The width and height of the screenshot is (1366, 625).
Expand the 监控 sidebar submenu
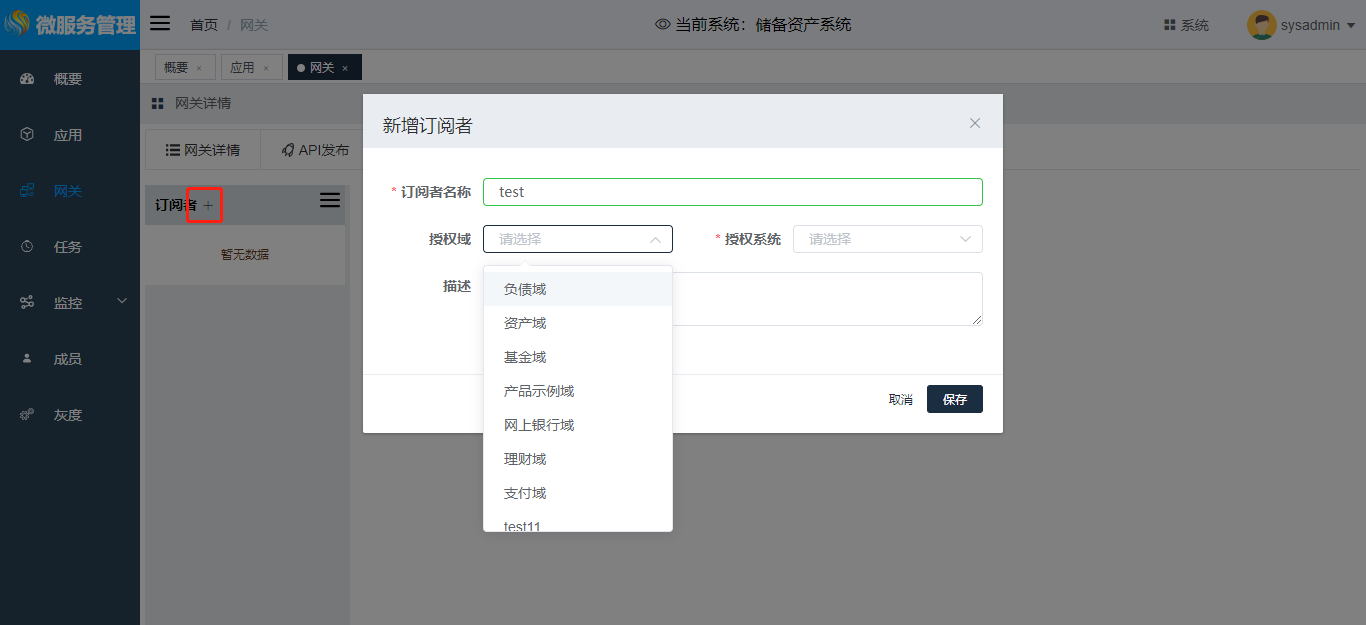click(x=122, y=301)
